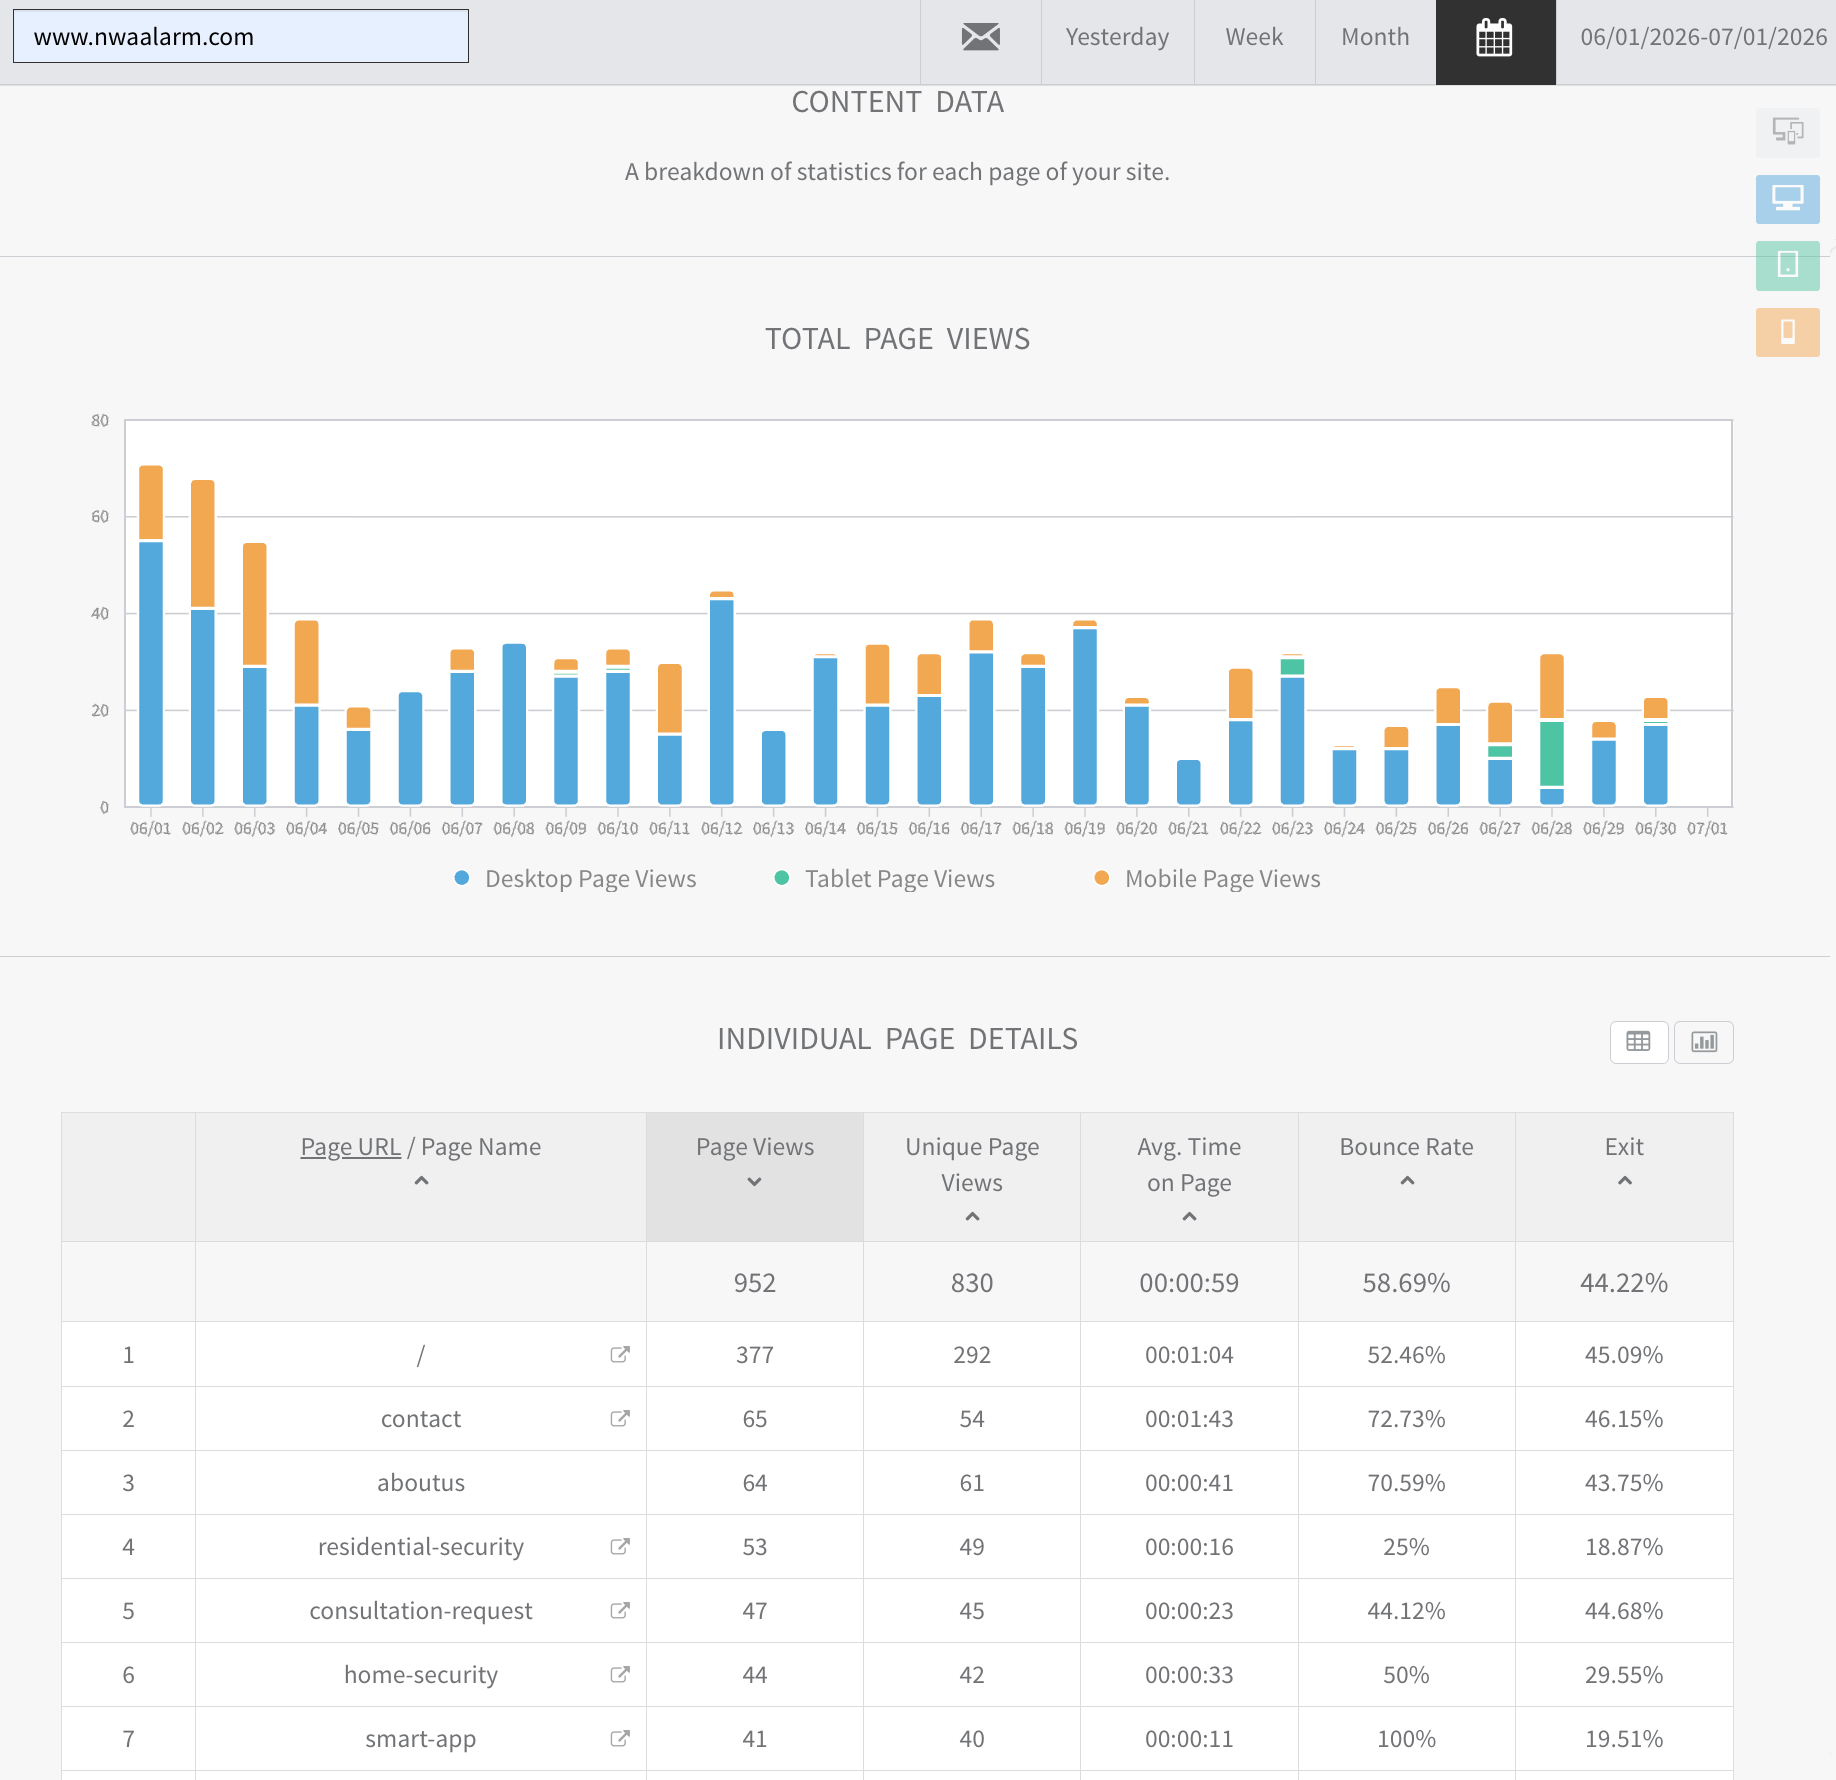Image resolution: width=1836 pixels, height=1780 pixels.
Task: Switch to bar chart view icon
Action: point(1704,1042)
